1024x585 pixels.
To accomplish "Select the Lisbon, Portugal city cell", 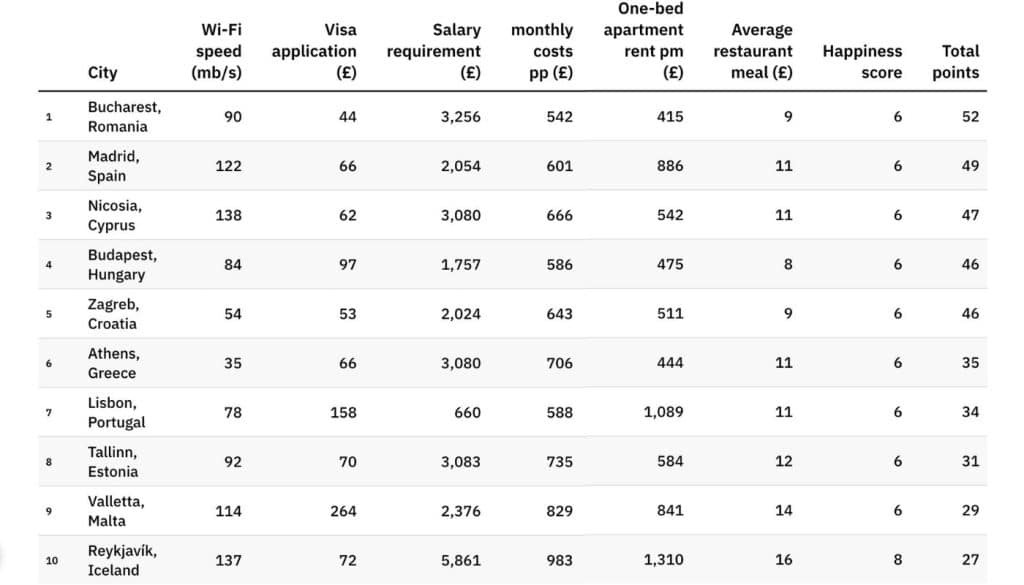I will [x=116, y=412].
